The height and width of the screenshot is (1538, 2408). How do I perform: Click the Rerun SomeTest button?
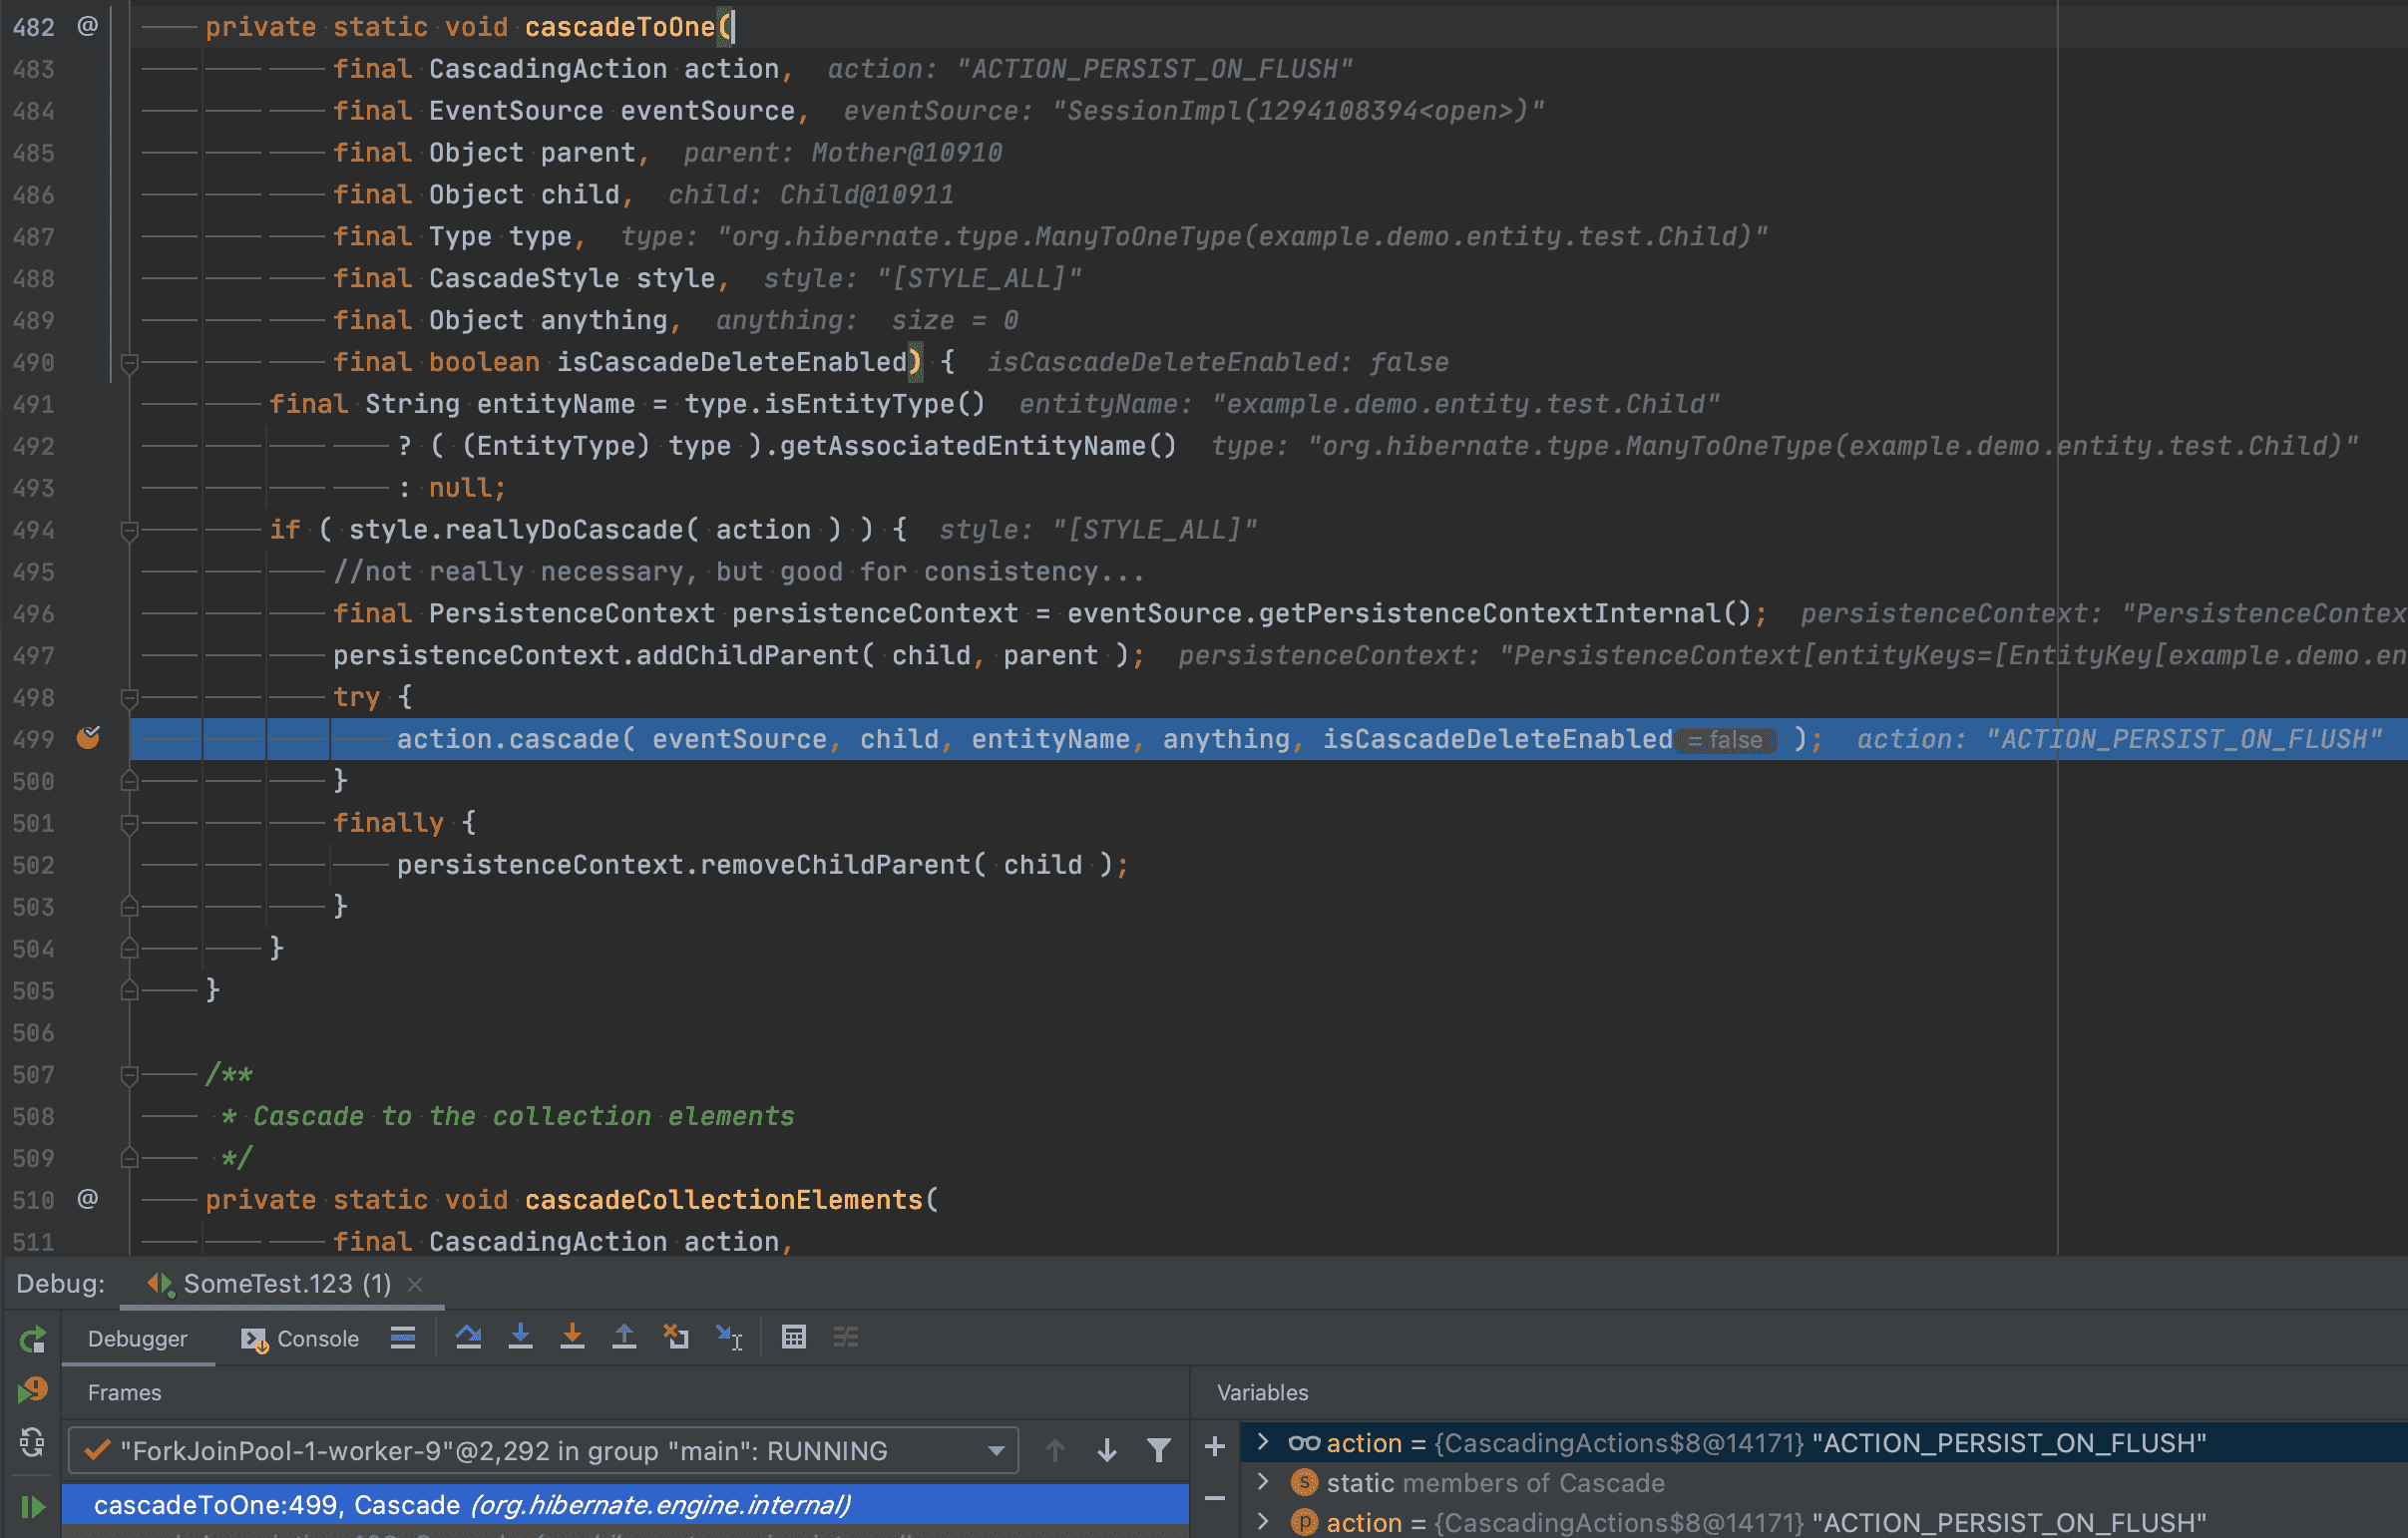32,1338
